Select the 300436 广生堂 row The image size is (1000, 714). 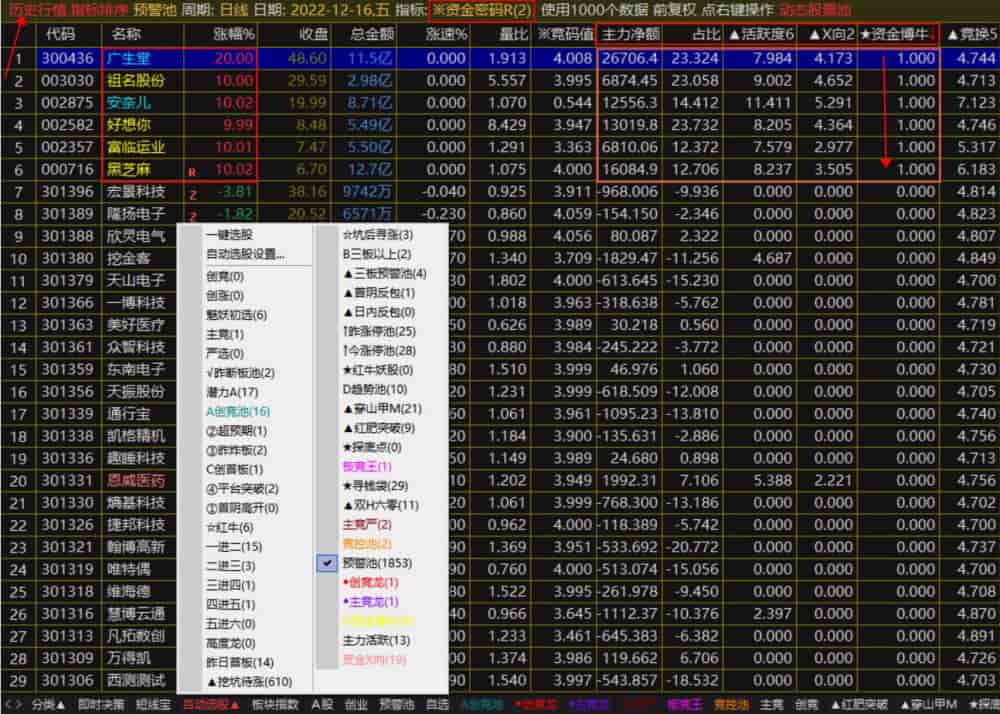500,59
